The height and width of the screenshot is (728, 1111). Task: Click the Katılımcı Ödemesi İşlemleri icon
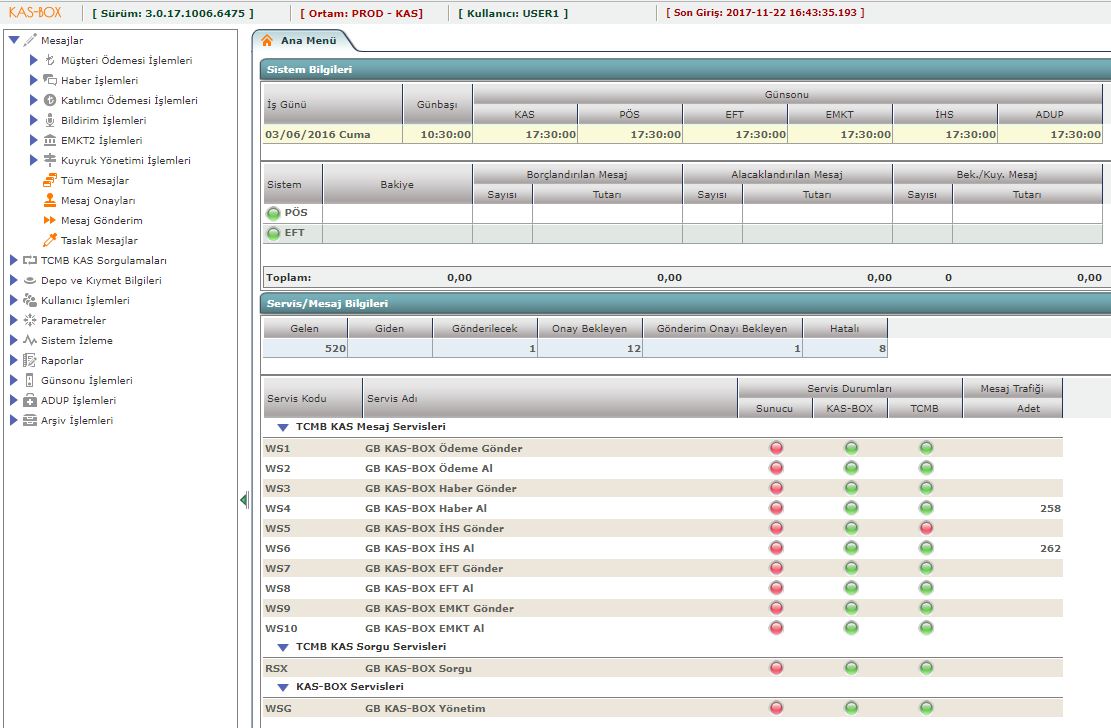(x=50, y=100)
